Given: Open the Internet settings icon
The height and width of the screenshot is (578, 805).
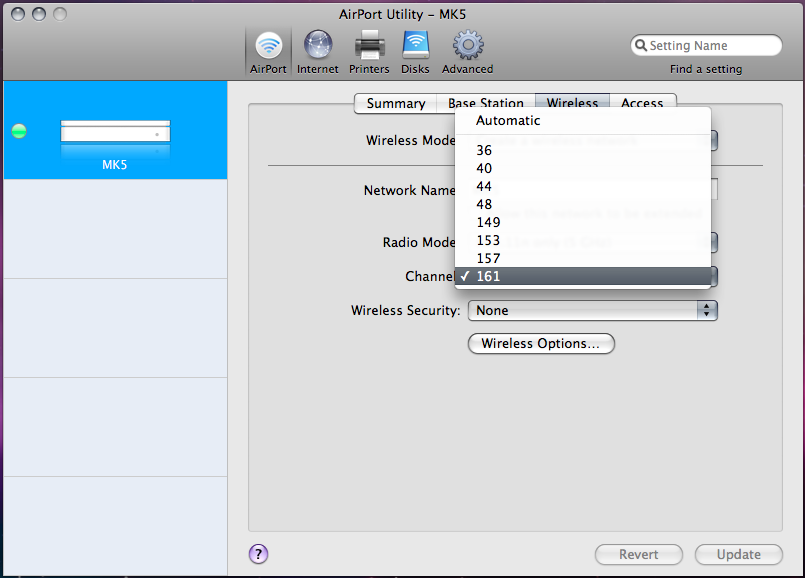Looking at the screenshot, I should [317, 52].
